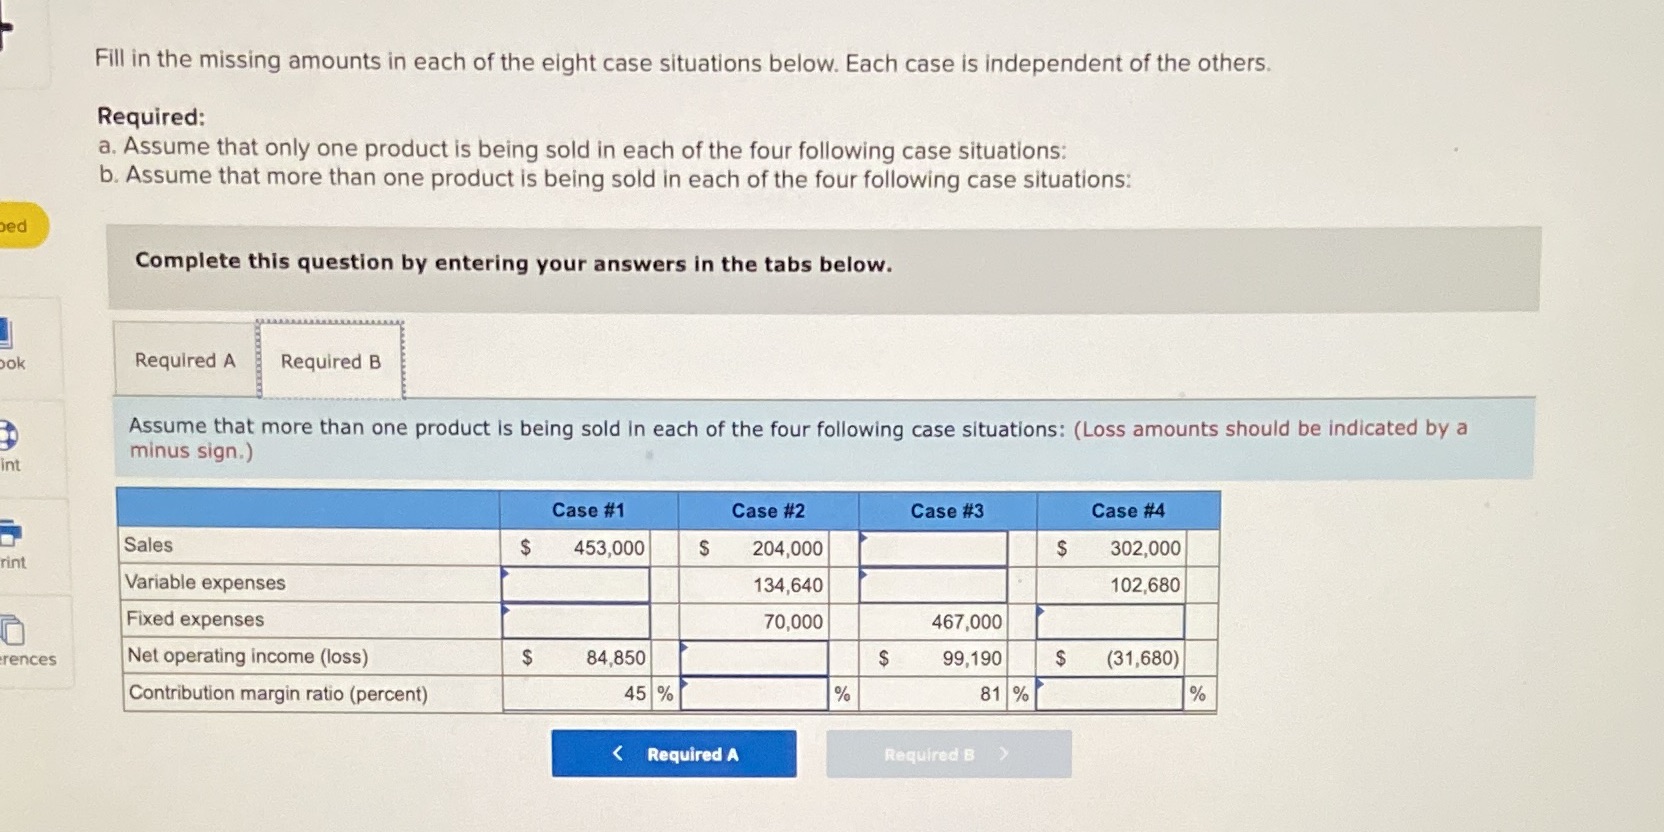This screenshot has width=1664, height=832.
Task: Click the left chevron on Required A button
Action: (618, 753)
